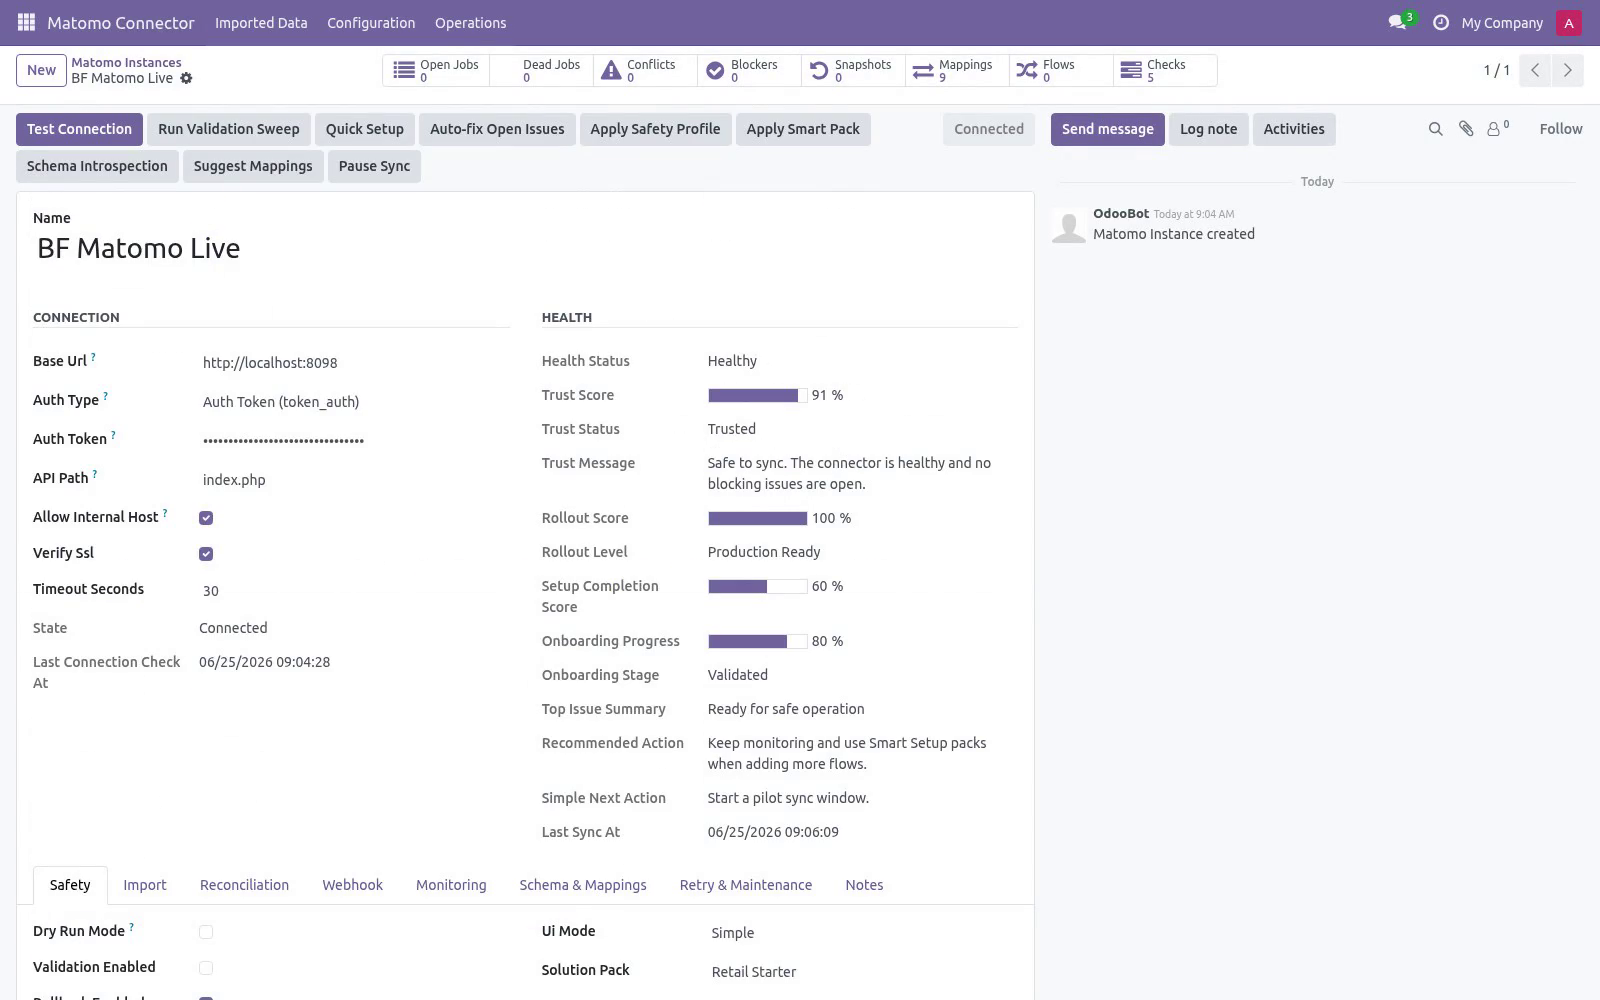Go to the next record arrow
Image resolution: width=1600 pixels, height=1000 pixels.
click(1567, 70)
